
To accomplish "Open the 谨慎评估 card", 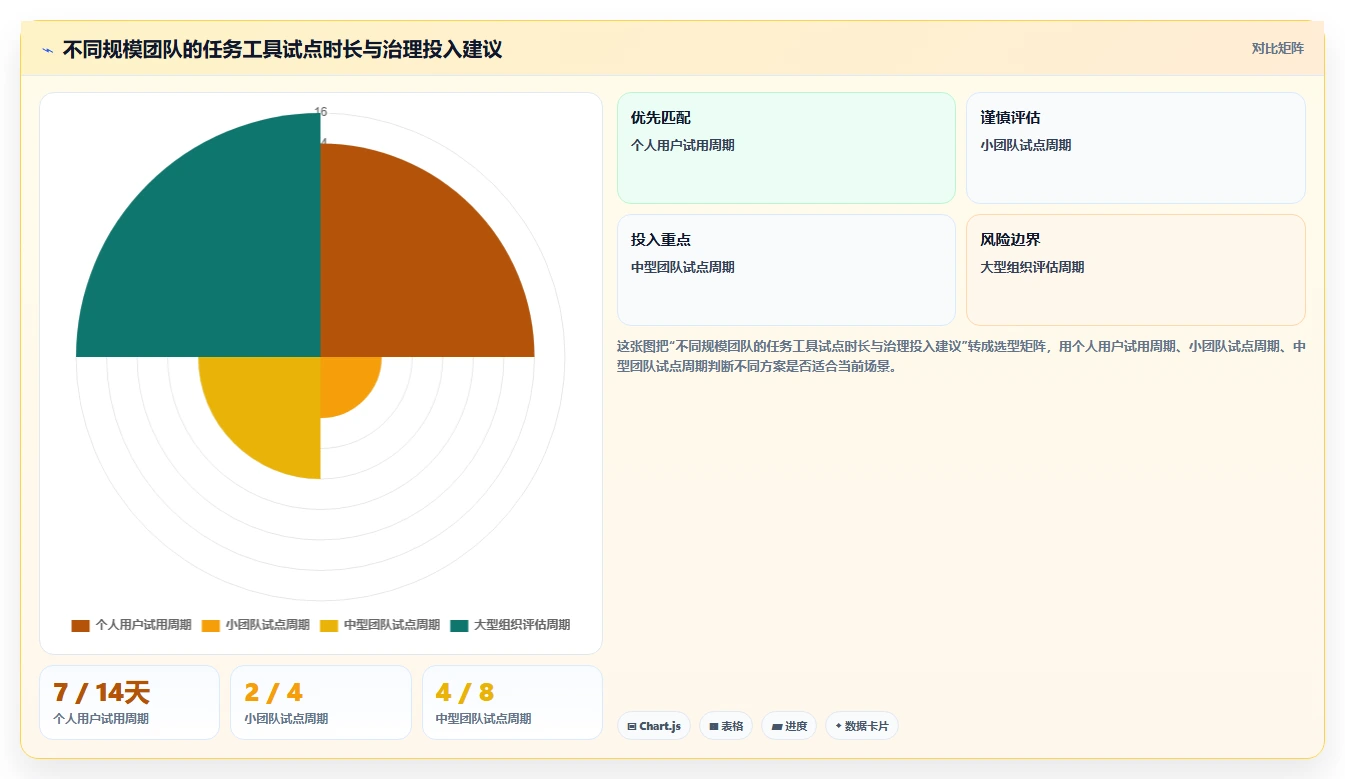I will (x=1136, y=148).
